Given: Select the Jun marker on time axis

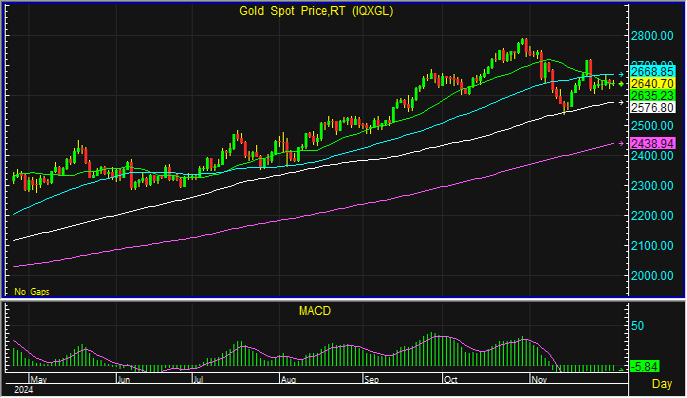Looking at the screenshot, I should [124, 380].
